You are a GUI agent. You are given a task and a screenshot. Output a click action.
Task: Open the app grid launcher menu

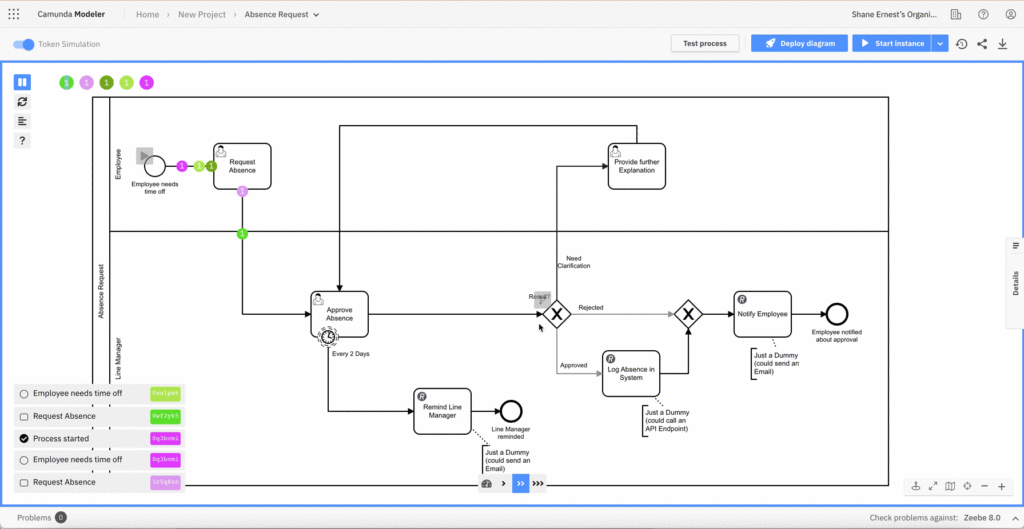[x=14, y=14]
